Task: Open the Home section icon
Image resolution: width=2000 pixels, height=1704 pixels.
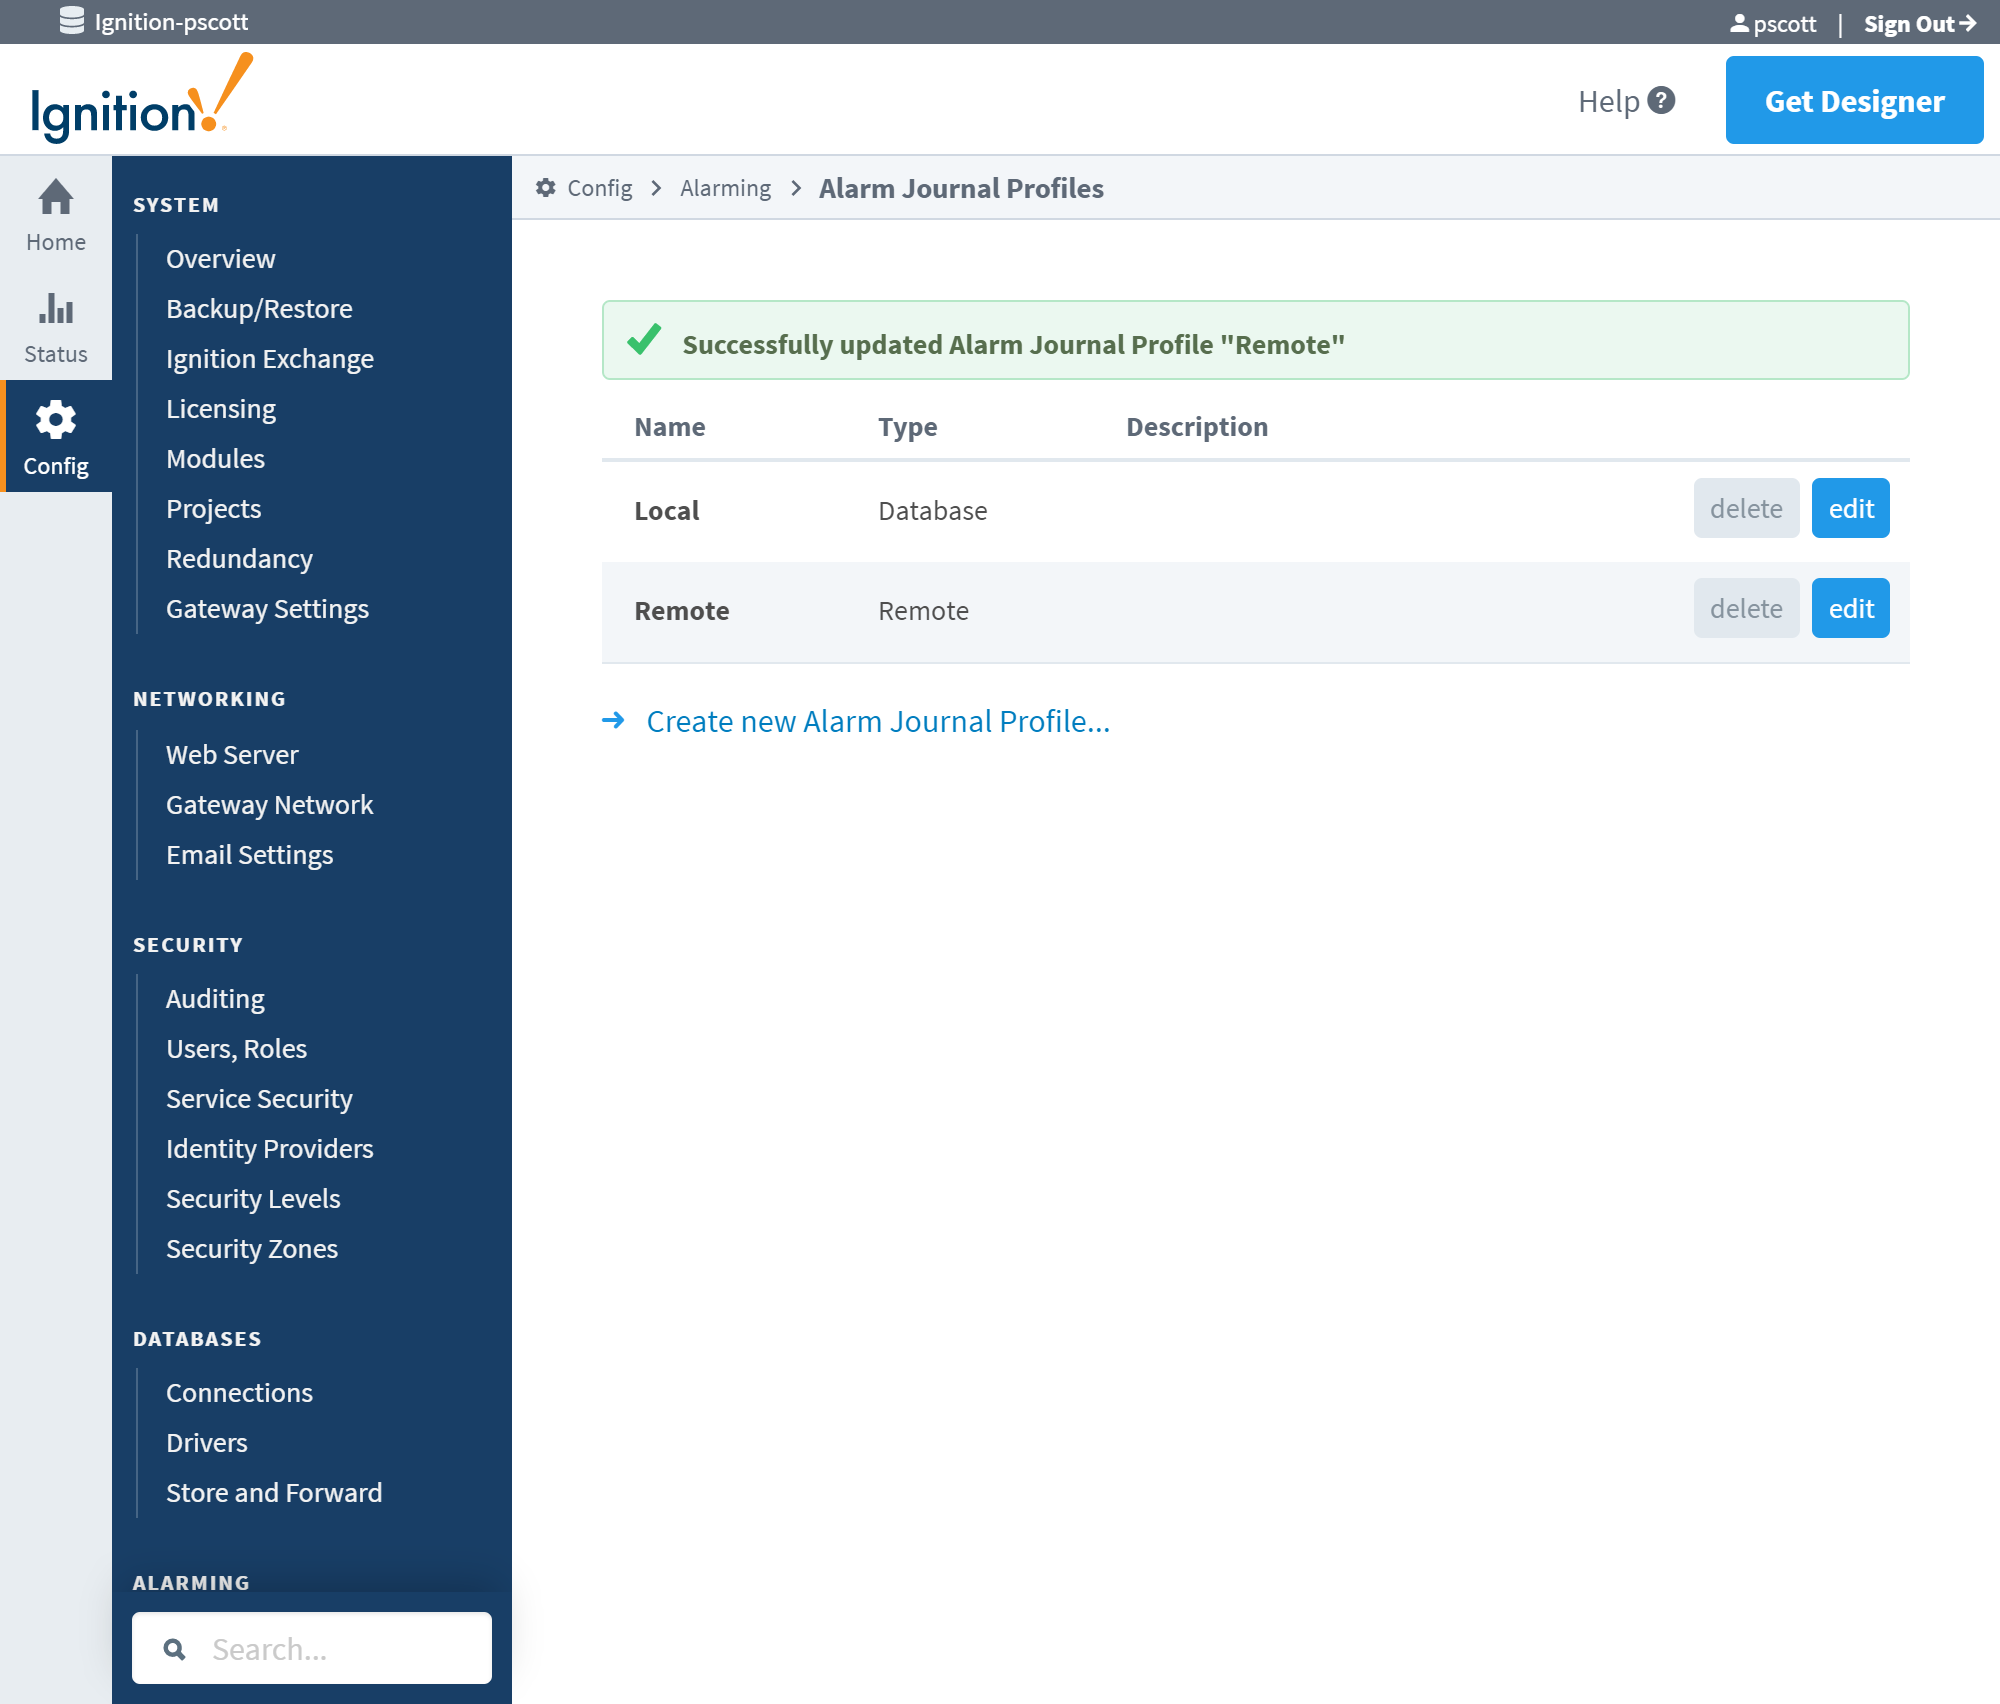Action: click(x=56, y=197)
